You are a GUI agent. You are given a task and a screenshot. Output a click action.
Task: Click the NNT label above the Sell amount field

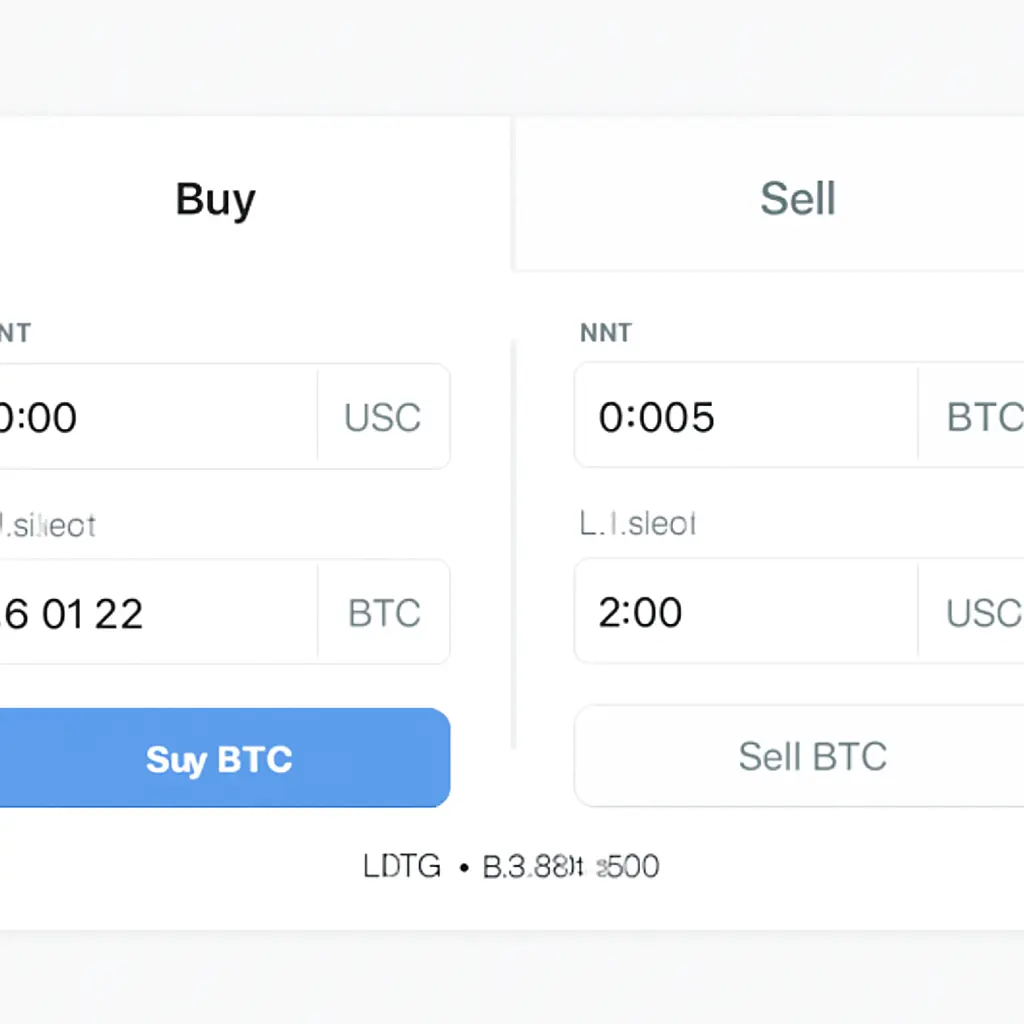604,333
